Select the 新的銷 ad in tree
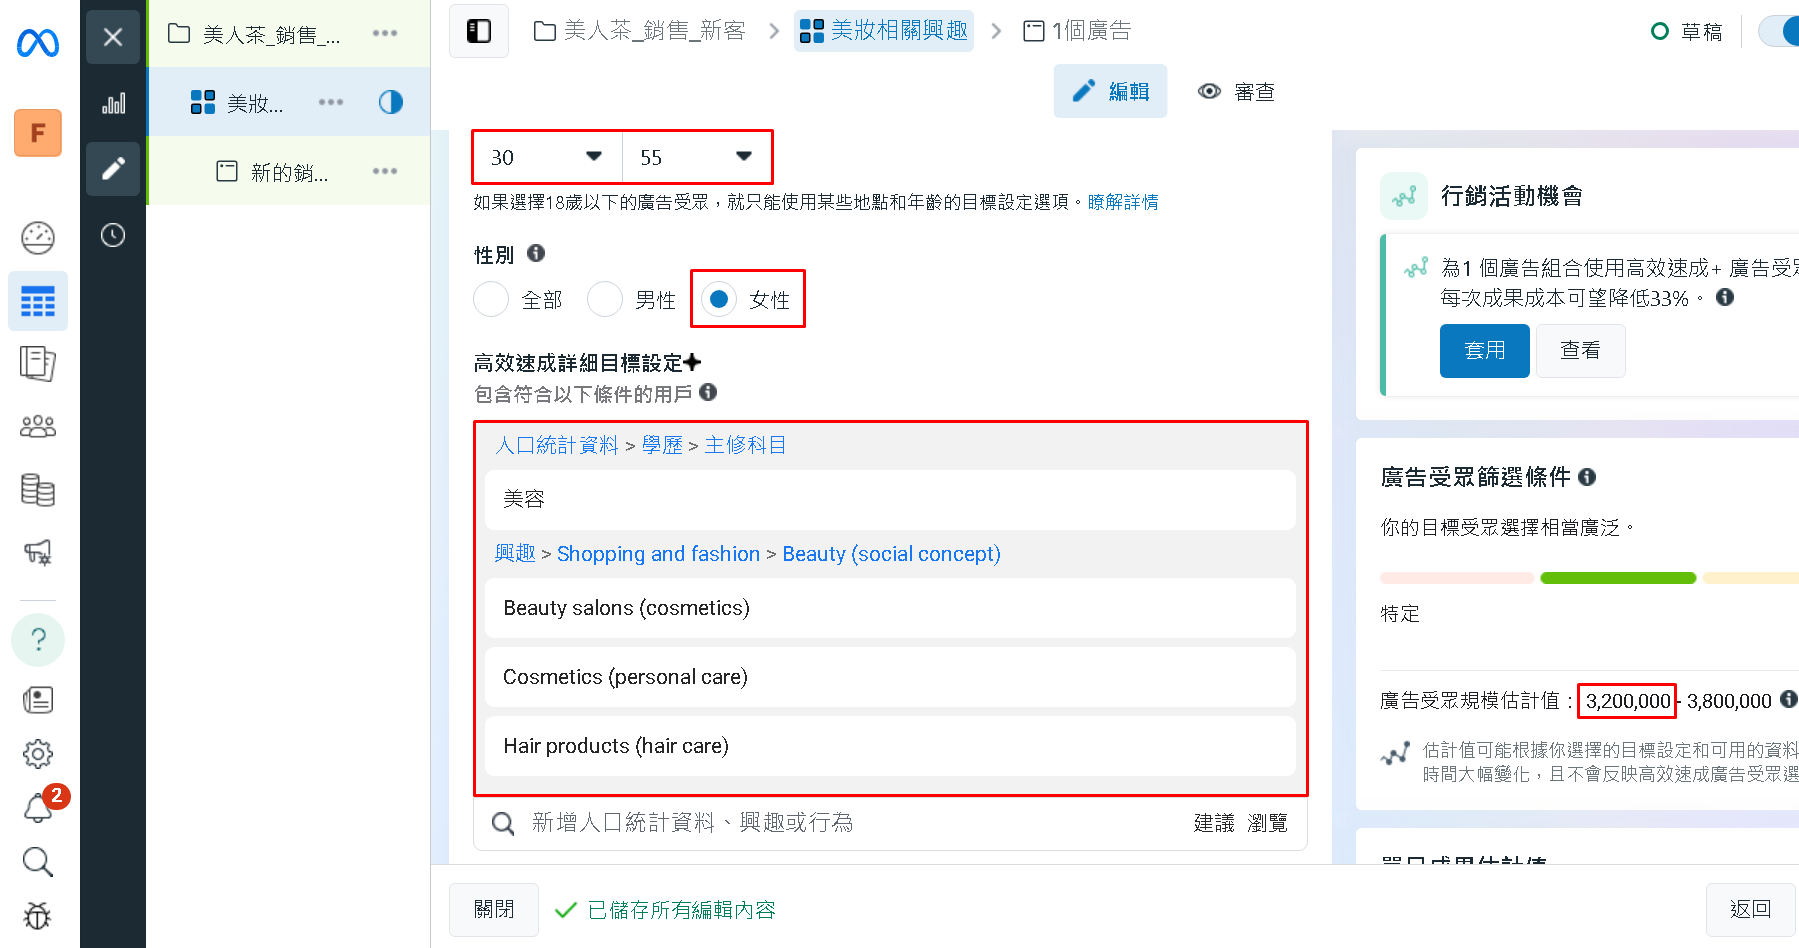 pyautogui.click(x=272, y=172)
